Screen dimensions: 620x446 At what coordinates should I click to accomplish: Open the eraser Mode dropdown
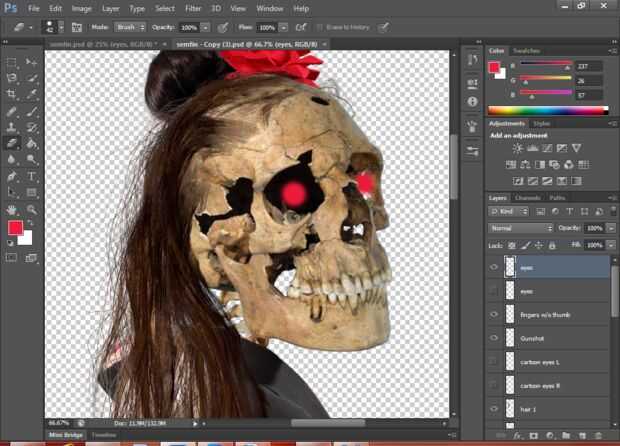coord(130,27)
